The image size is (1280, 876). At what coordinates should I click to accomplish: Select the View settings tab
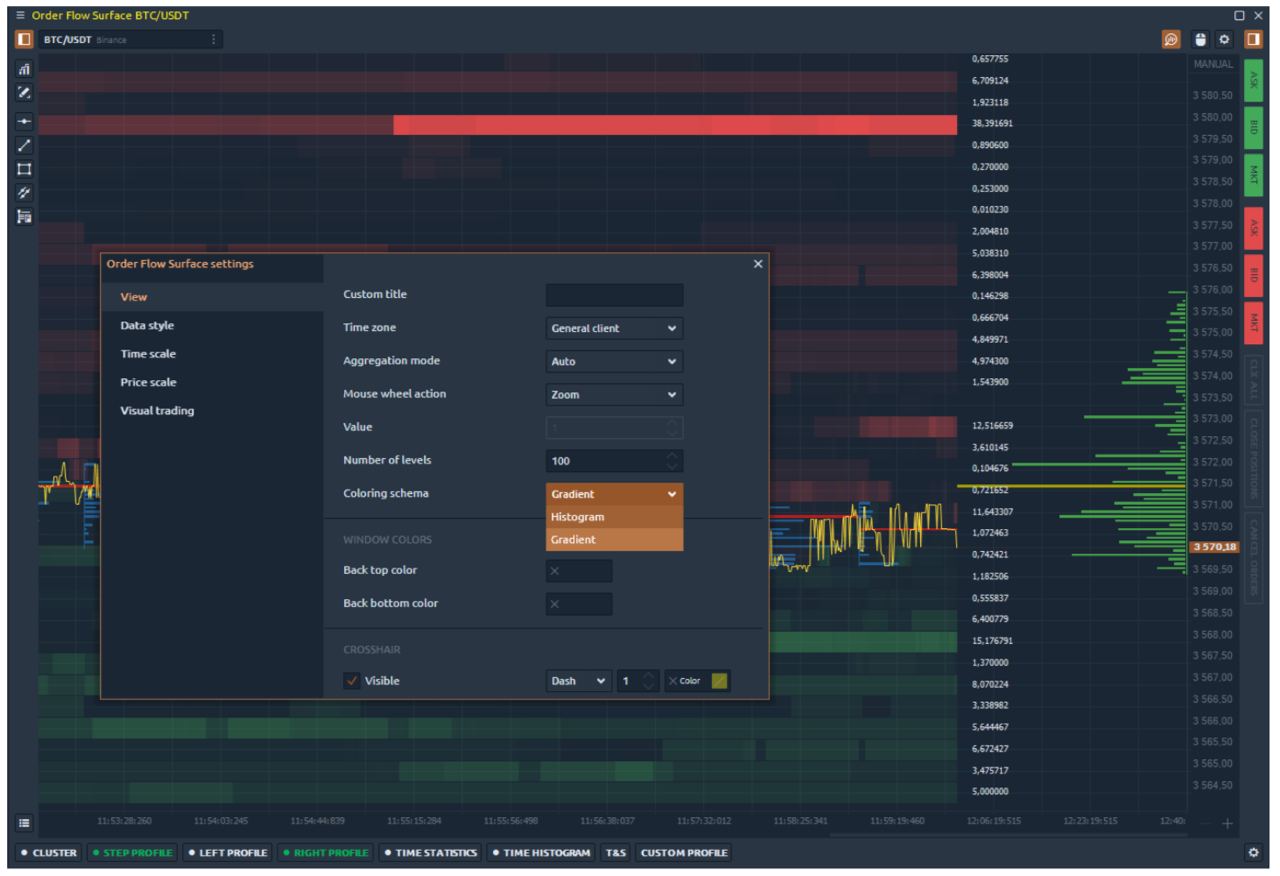[211, 297]
